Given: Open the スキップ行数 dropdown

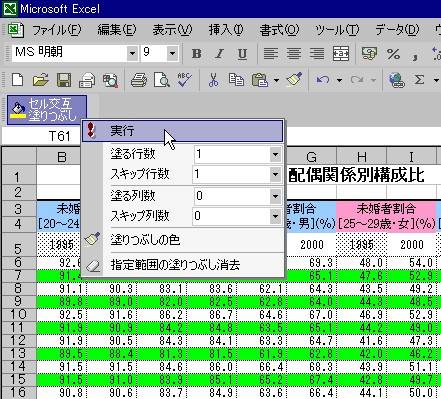Looking at the screenshot, I should [x=275, y=174].
